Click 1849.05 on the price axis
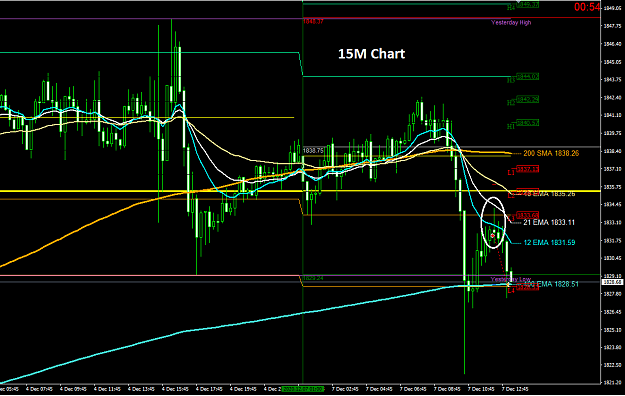Viewport: 625px width, 396px height. click(613, 8)
